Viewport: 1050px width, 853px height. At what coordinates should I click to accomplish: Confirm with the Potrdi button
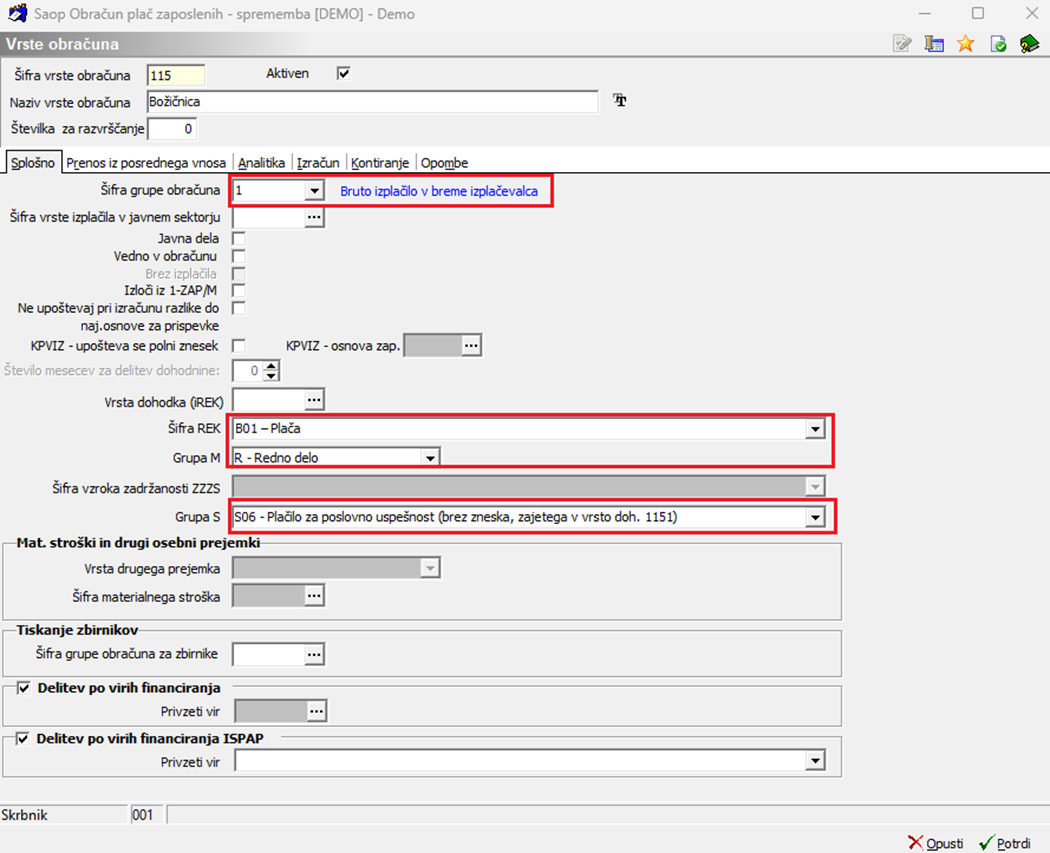[1005, 843]
